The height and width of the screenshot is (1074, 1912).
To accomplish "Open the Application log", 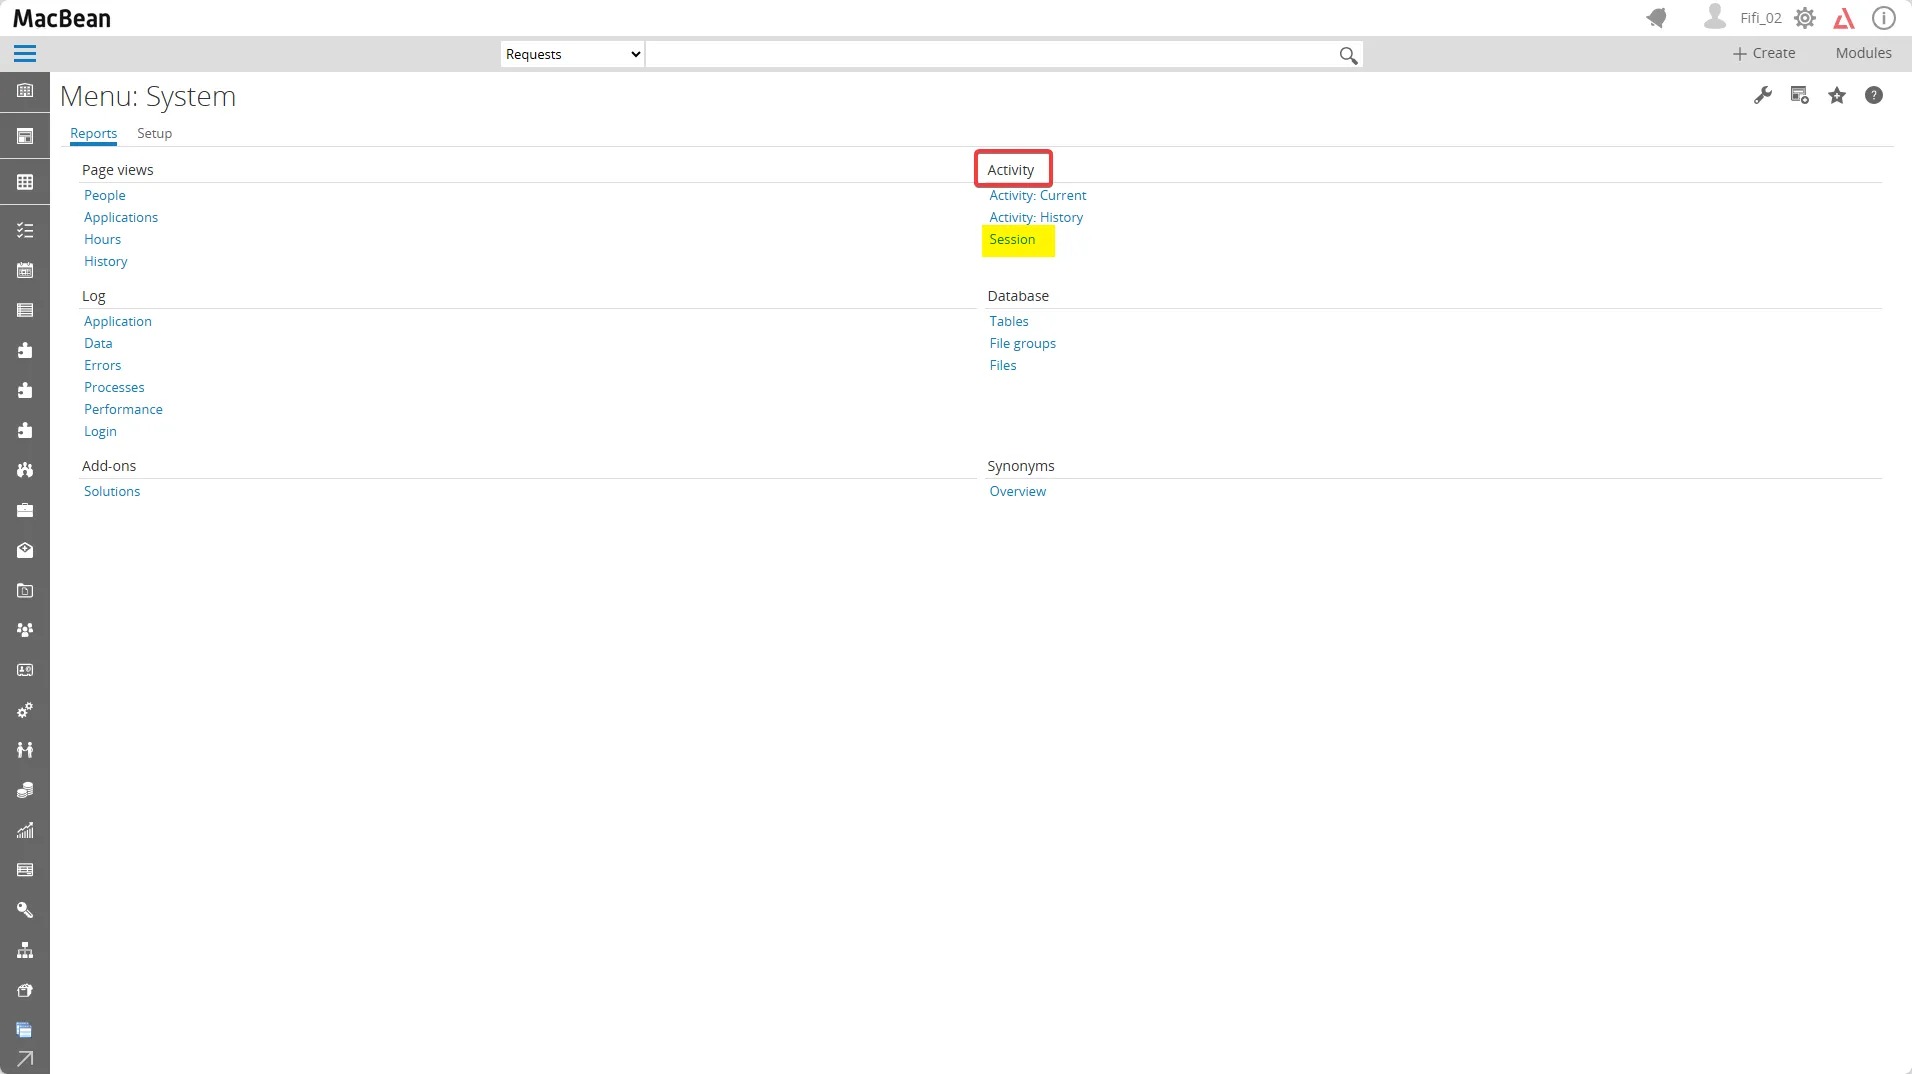I will tap(118, 321).
